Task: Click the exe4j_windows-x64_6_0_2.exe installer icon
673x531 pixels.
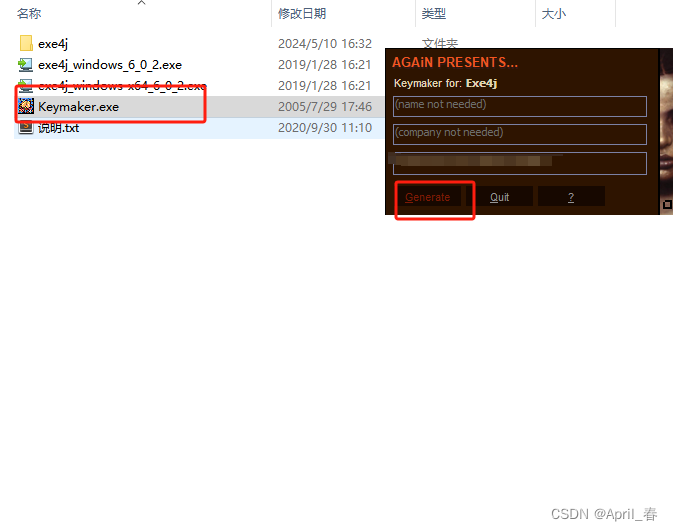Action: coord(26,86)
